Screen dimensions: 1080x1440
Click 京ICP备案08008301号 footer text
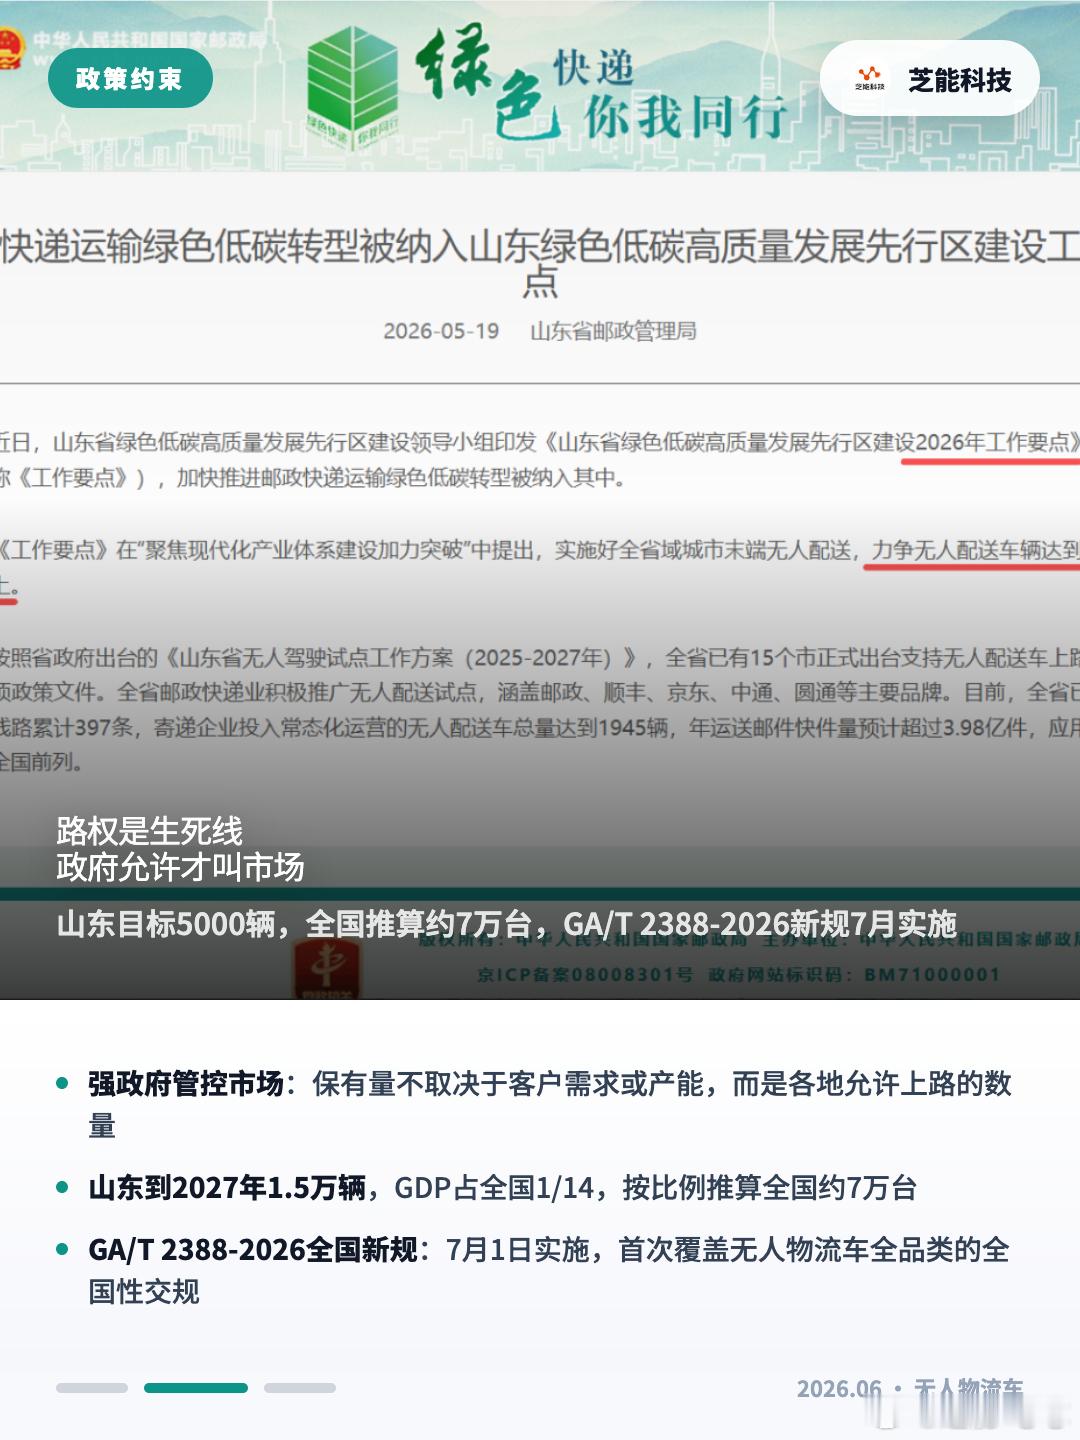click(x=585, y=974)
